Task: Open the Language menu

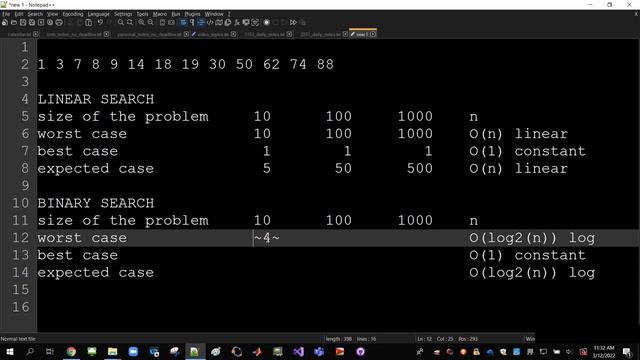Action: (x=98, y=14)
